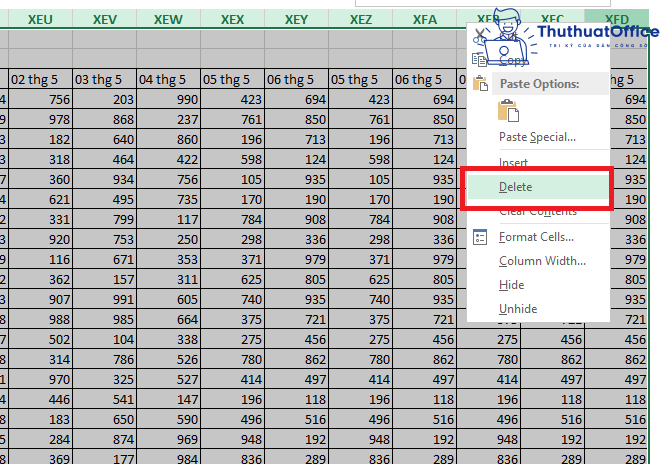Select the XEV column header
The height and width of the screenshot is (464, 668).
tap(105, 19)
